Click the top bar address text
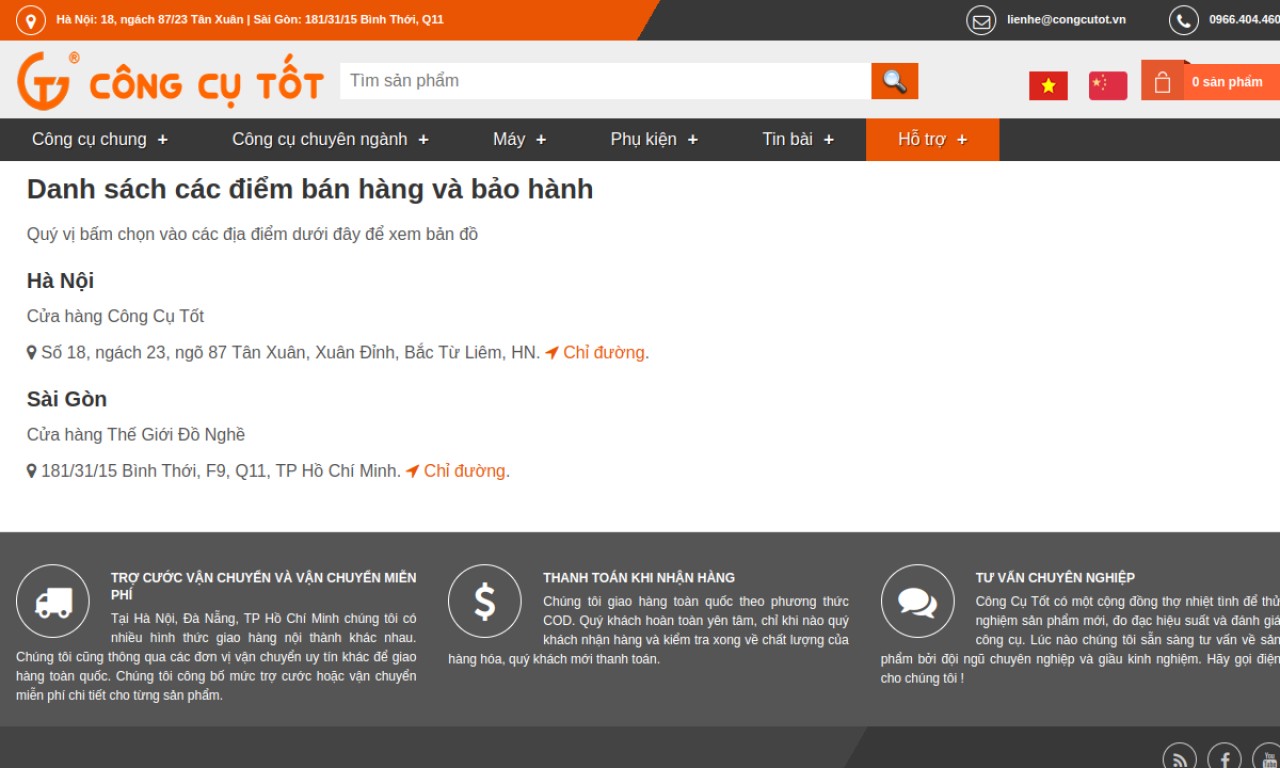Image resolution: width=1280 pixels, height=768 pixels. [x=250, y=20]
